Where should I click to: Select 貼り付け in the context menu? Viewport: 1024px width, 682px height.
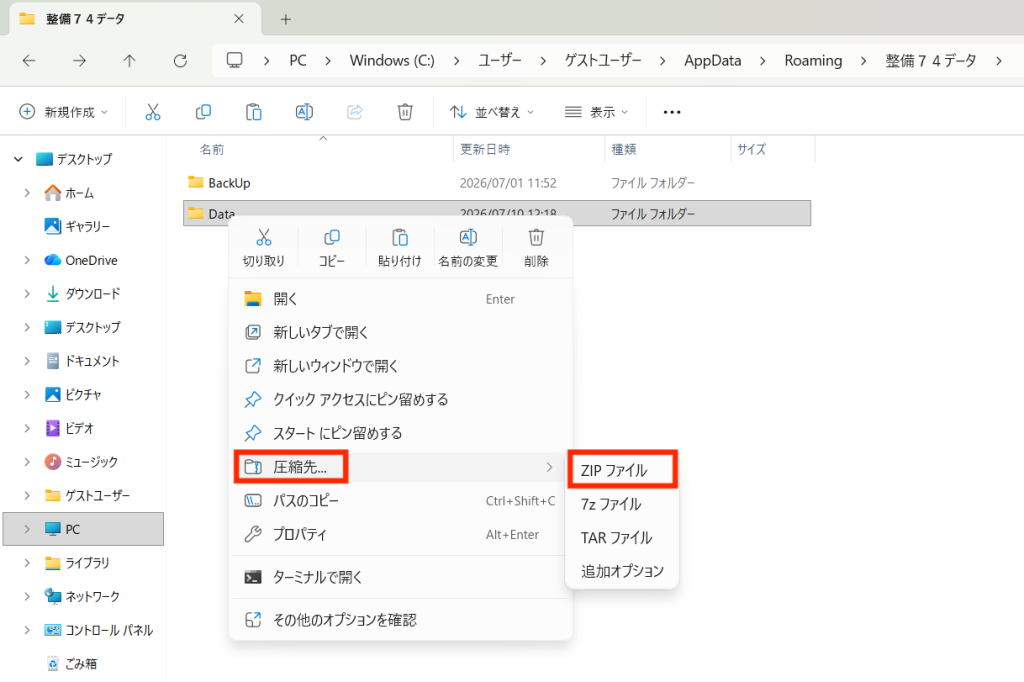[x=400, y=248]
